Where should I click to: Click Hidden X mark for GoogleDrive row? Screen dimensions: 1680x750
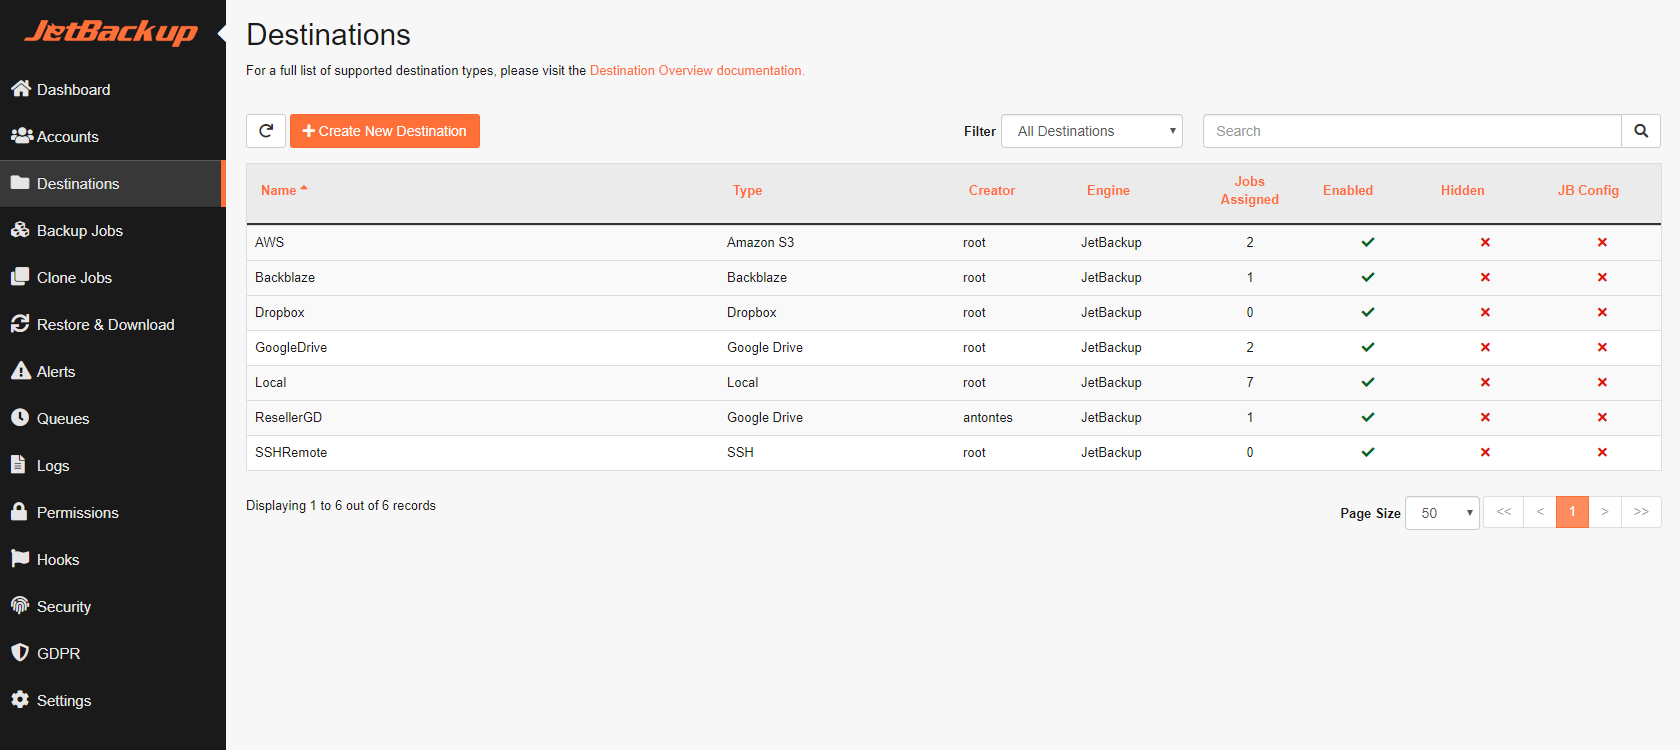1485,347
